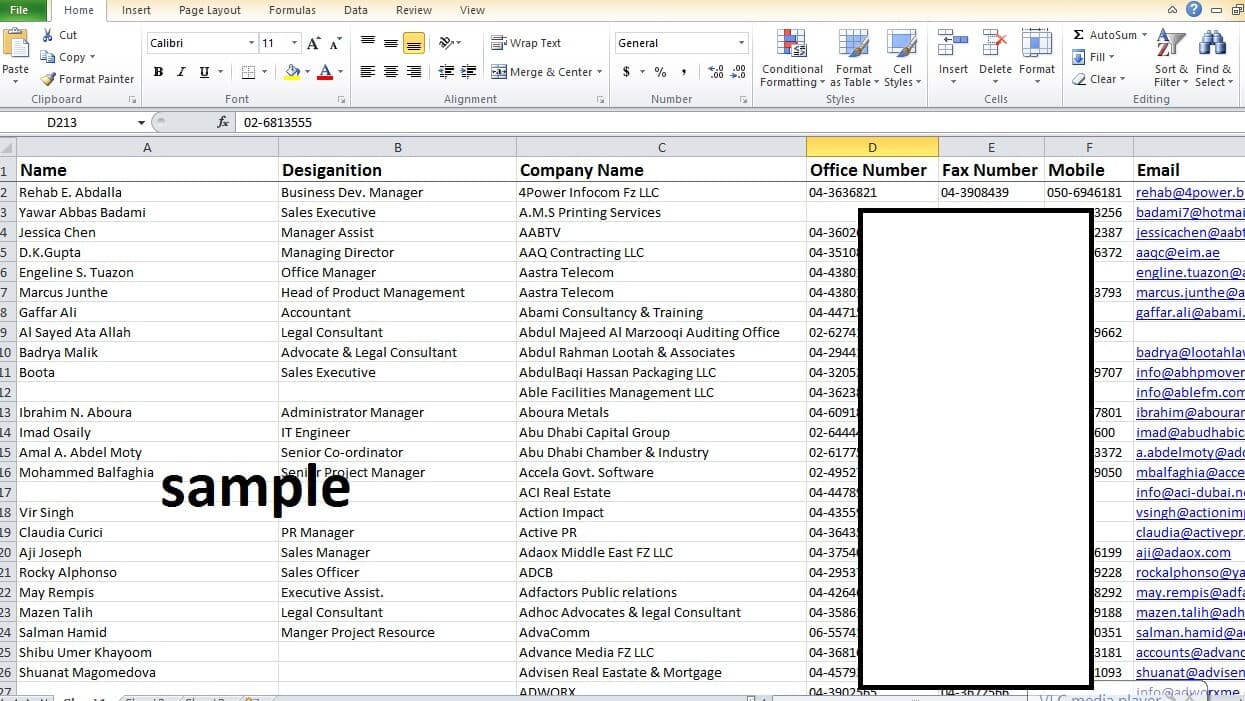The height and width of the screenshot is (701, 1245).
Task: Click the Clear button in Editing group
Action: pyautogui.click(x=1098, y=79)
